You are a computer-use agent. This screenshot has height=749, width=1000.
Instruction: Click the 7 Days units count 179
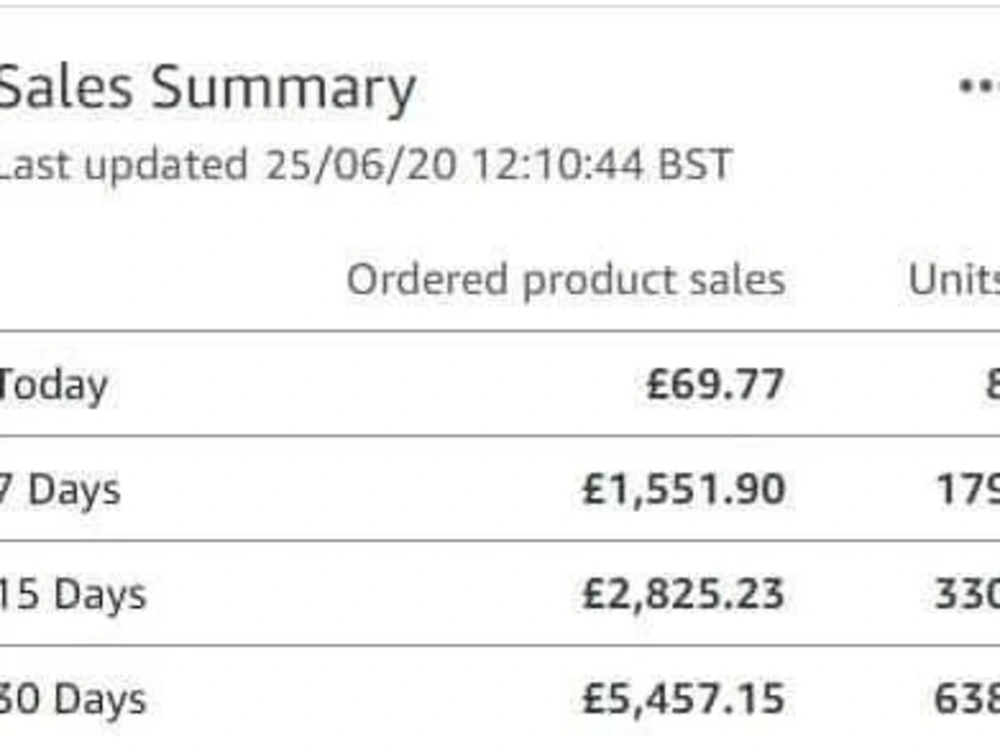967,489
